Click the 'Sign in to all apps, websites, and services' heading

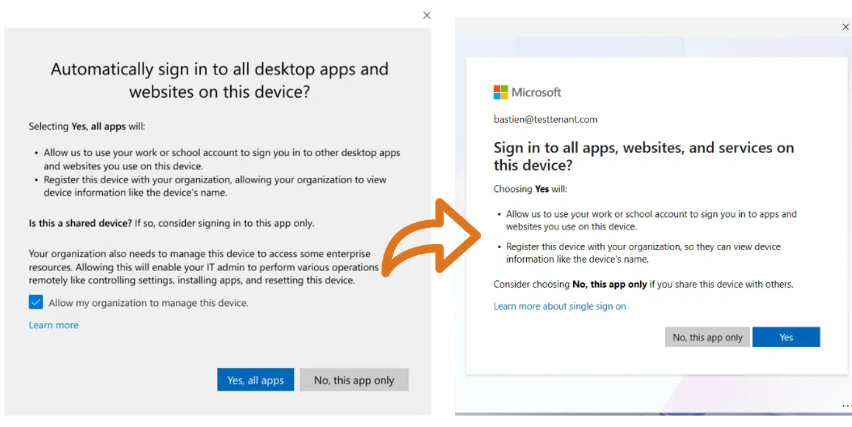point(644,156)
